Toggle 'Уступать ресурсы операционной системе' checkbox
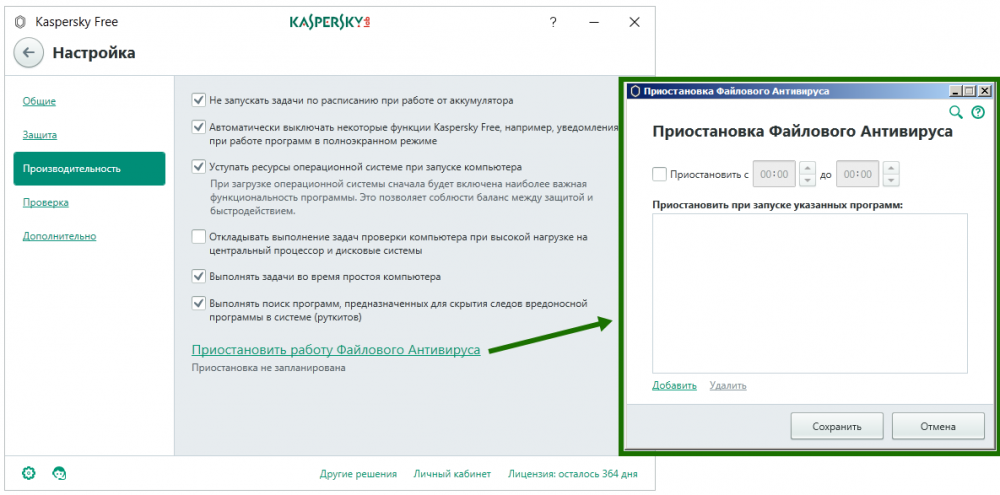The width and height of the screenshot is (1000, 495). point(198,167)
